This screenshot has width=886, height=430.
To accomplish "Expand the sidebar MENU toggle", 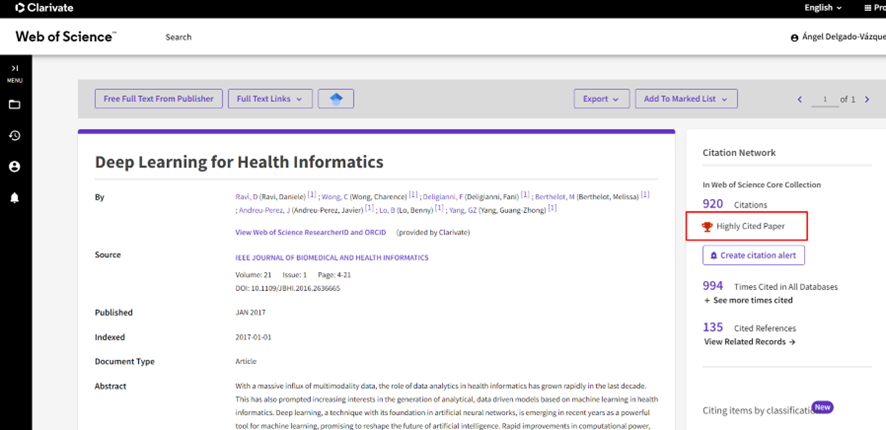I will pyautogui.click(x=15, y=73).
